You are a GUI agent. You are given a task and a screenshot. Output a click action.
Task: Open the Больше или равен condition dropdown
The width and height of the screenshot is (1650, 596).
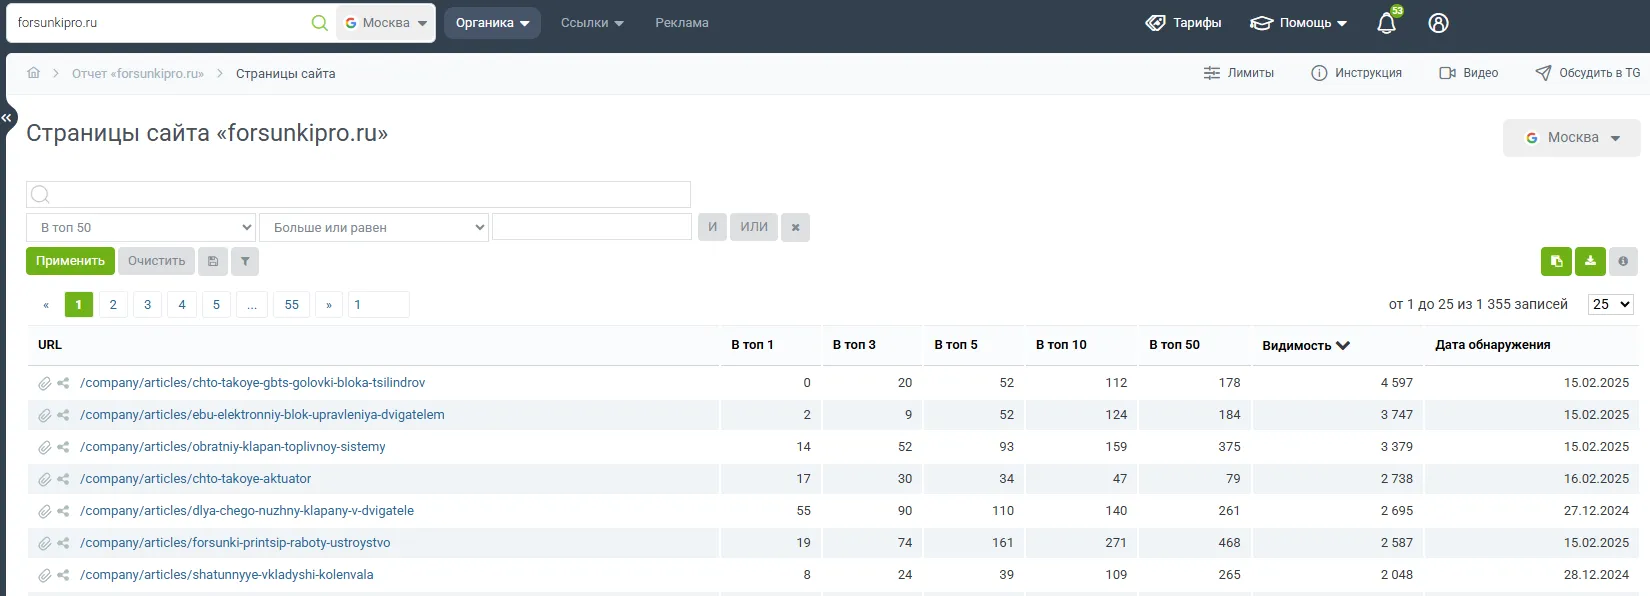[x=374, y=227]
